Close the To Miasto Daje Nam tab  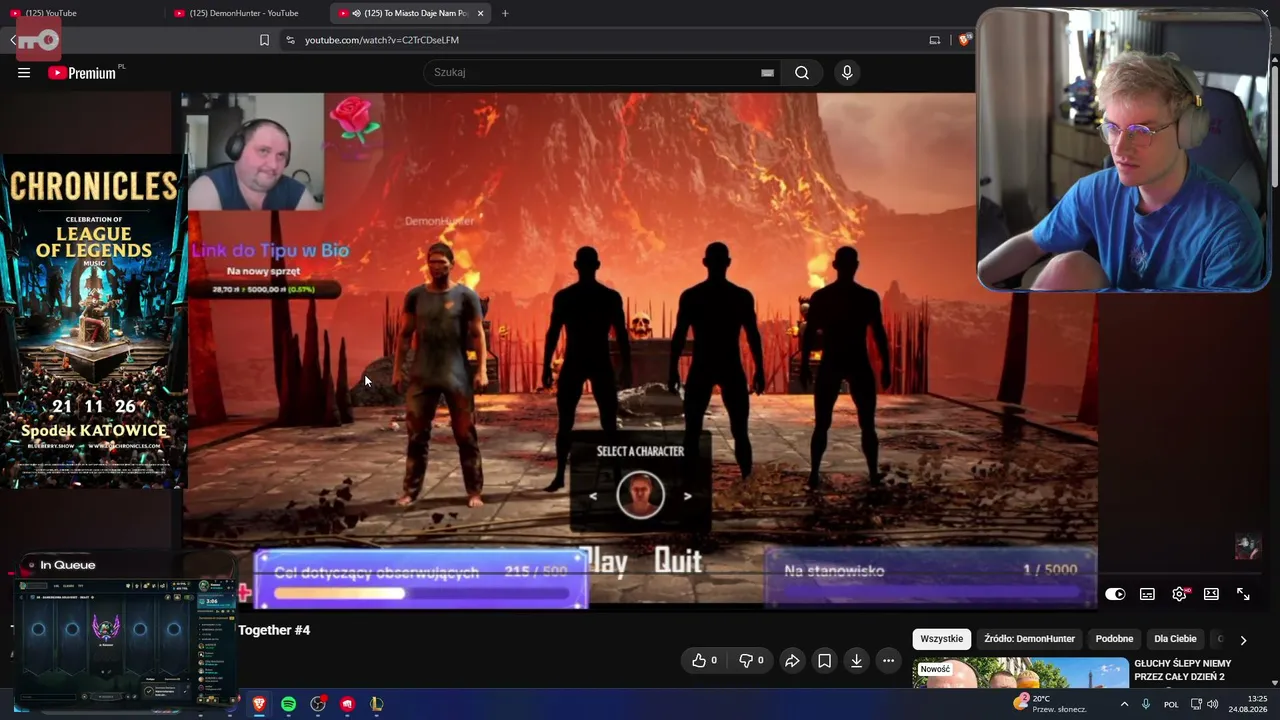481,13
